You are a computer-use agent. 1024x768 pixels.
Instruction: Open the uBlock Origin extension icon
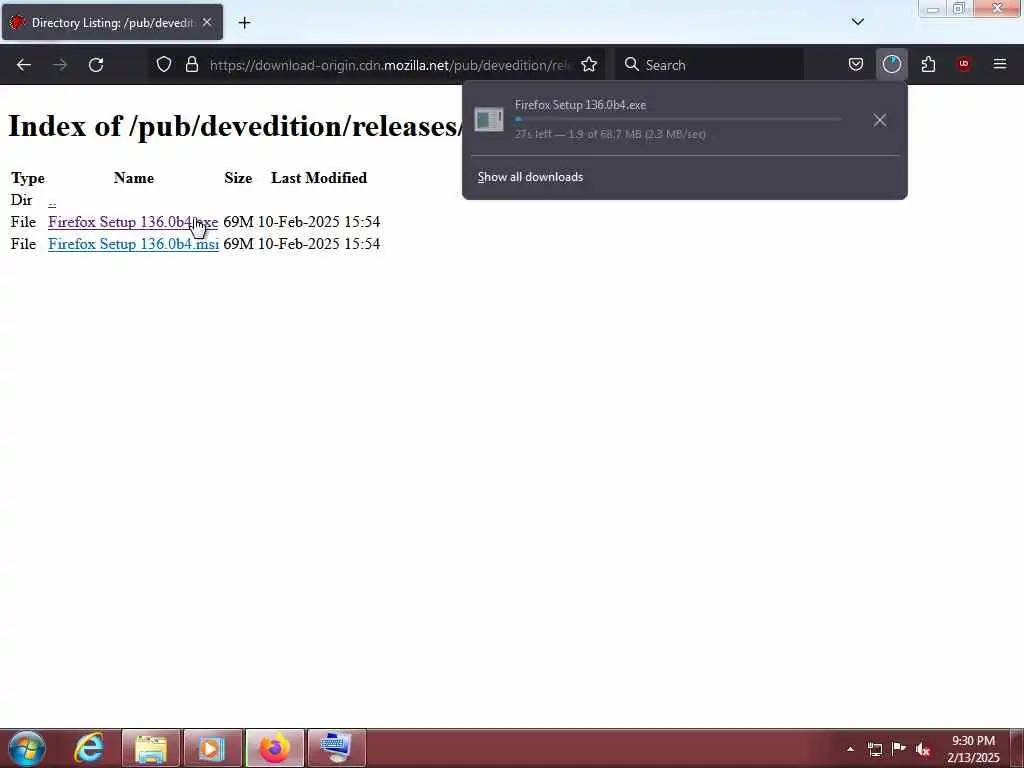tap(963, 64)
